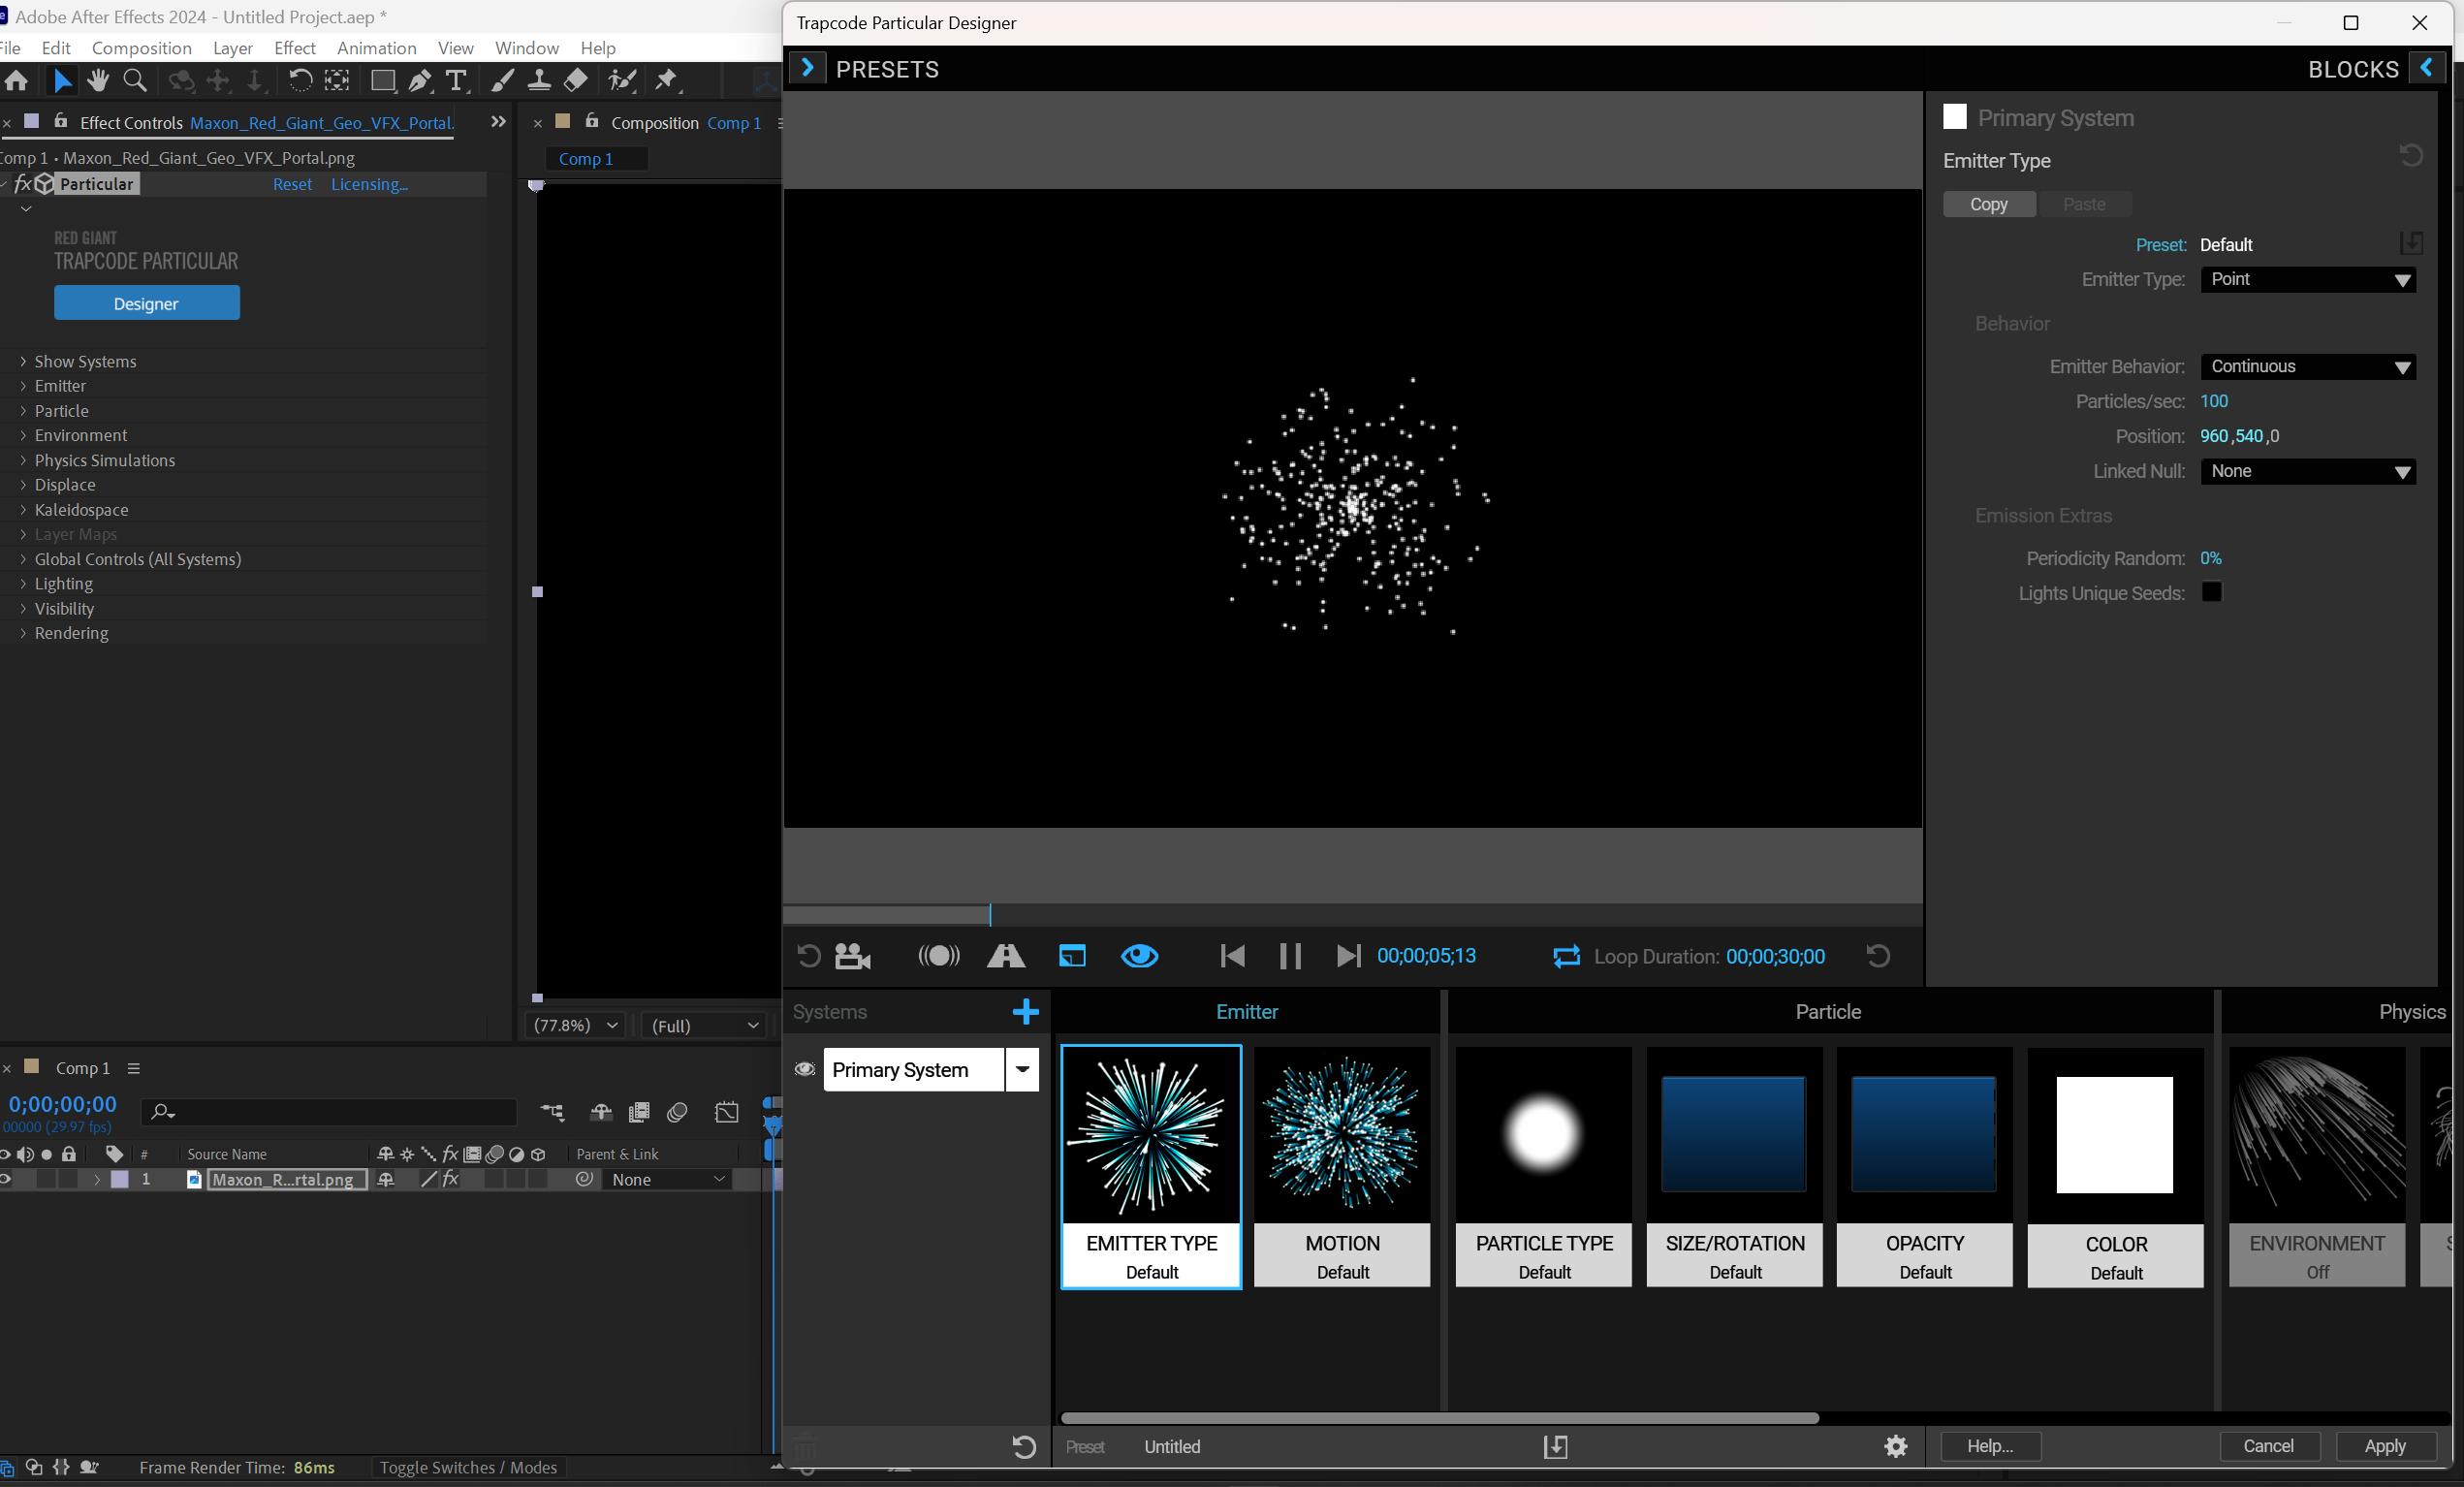Toggle the Particular fx effect switch
2464x1487 pixels.
22,184
